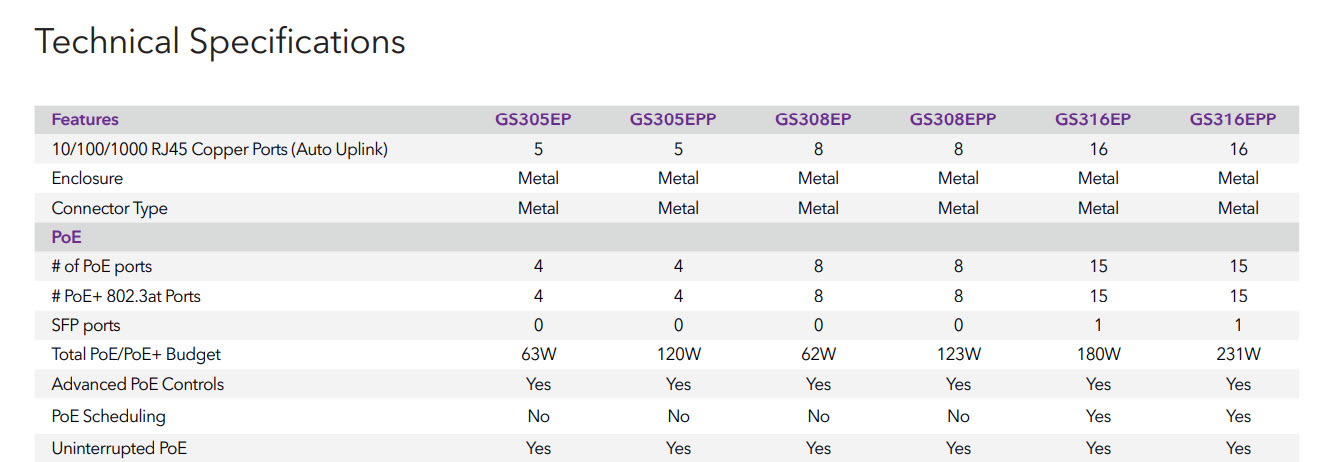Click the Features header label
This screenshot has width=1338, height=462.
85,120
